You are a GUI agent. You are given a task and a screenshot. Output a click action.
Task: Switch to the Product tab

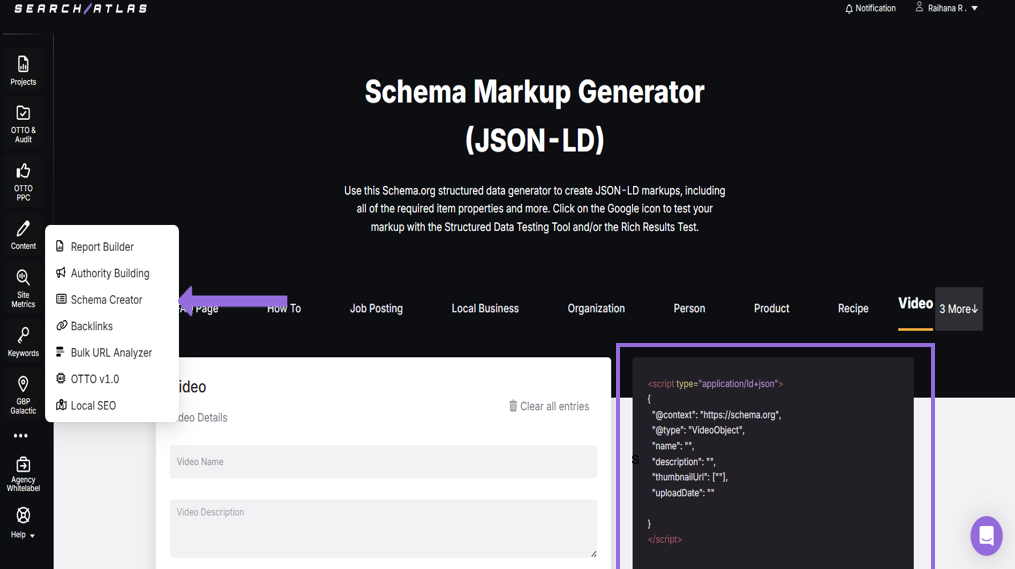click(x=772, y=309)
